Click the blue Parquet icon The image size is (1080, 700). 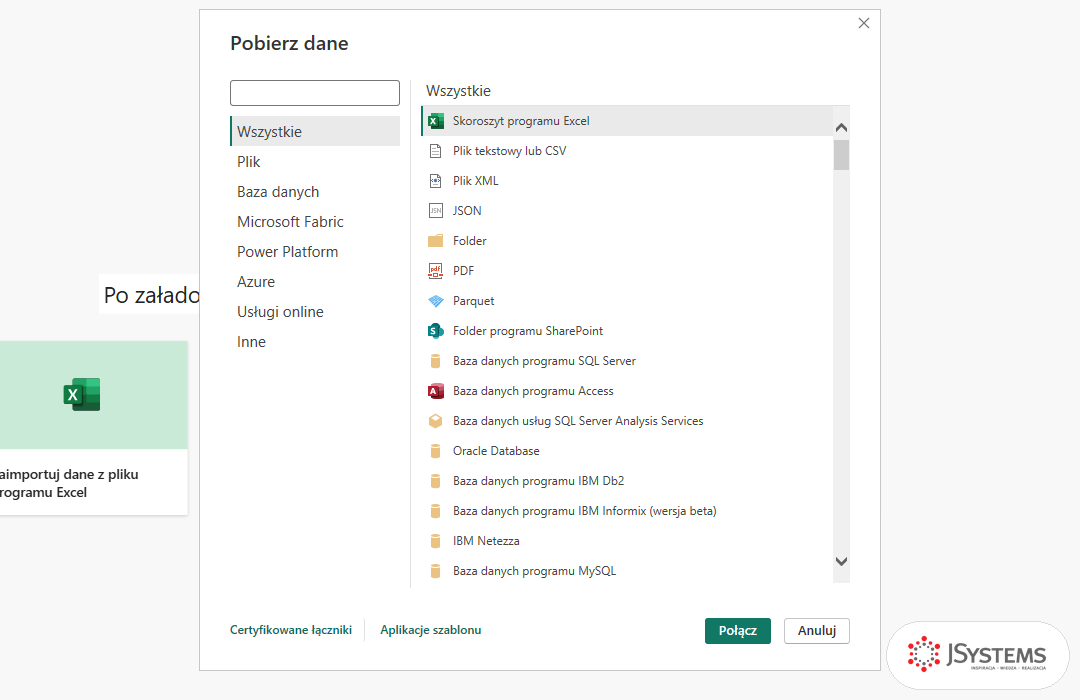[435, 301]
